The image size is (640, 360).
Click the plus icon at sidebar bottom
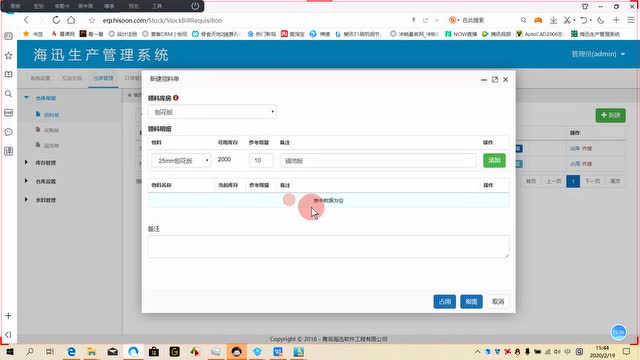(9, 316)
